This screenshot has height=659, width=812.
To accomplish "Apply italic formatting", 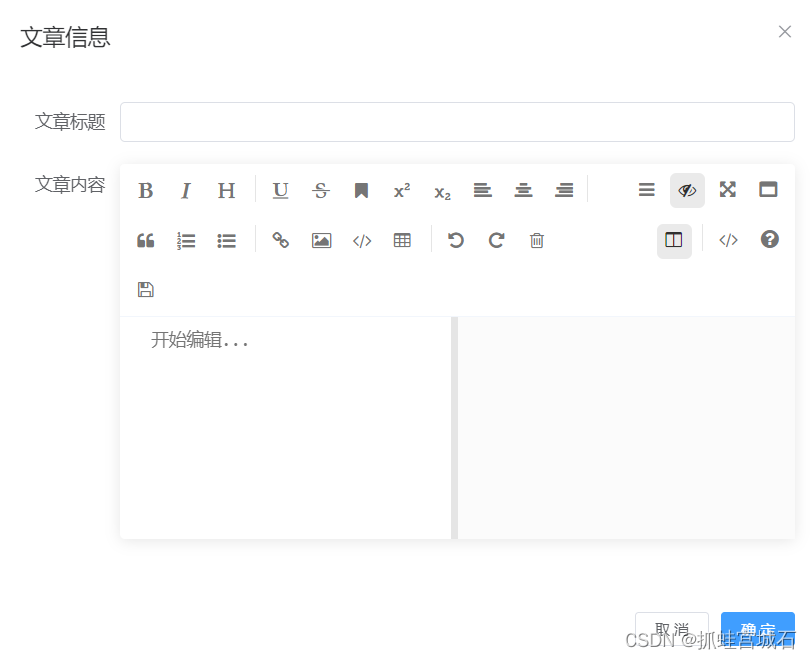I will (185, 190).
